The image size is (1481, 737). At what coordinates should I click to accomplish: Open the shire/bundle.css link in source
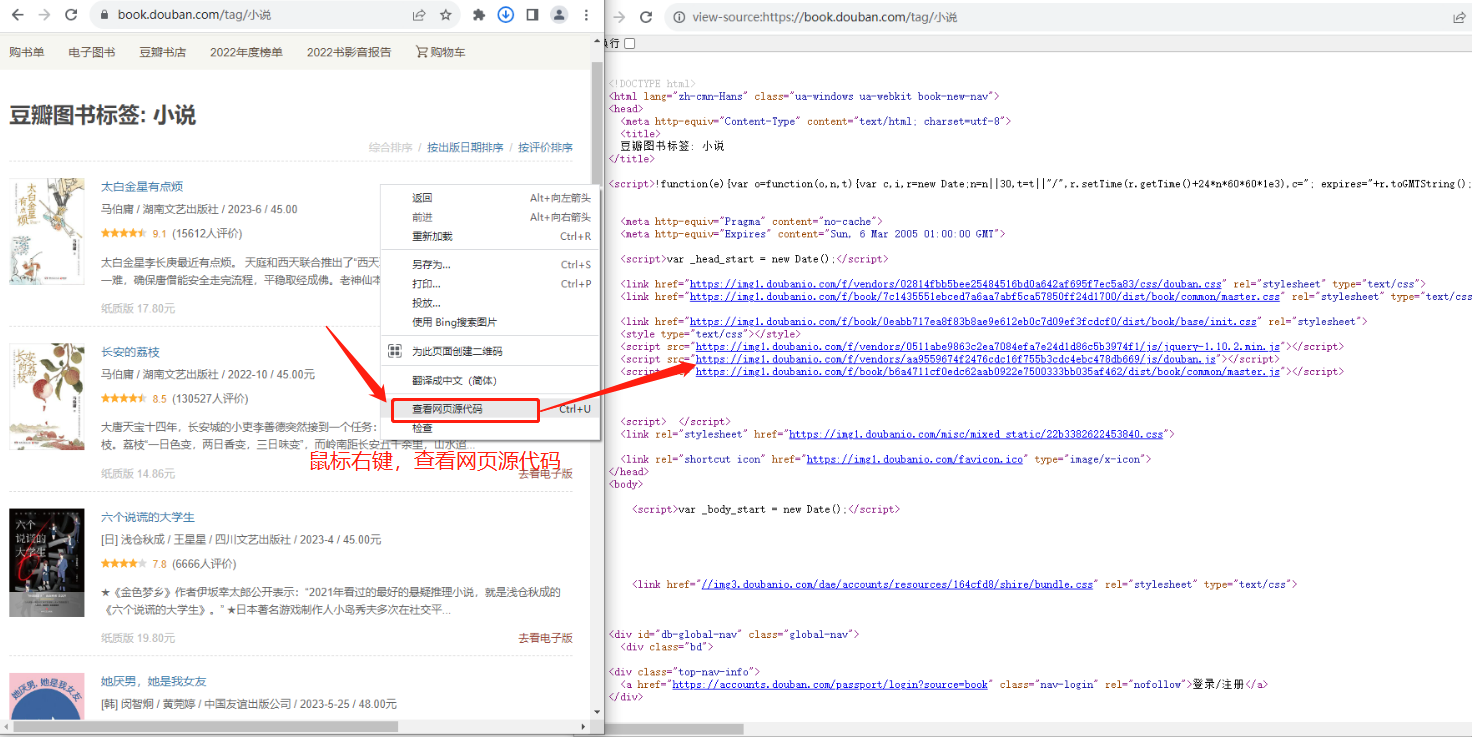click(897, 585)
